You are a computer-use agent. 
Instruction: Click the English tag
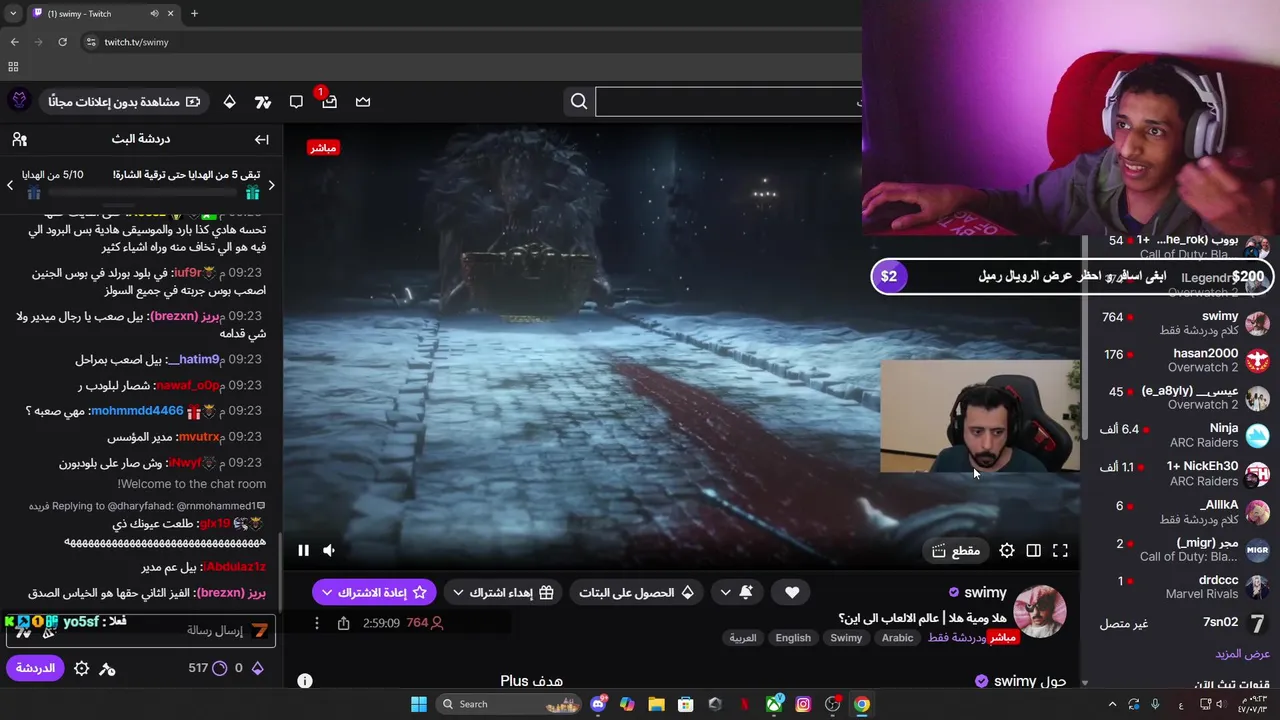point(793,638)
